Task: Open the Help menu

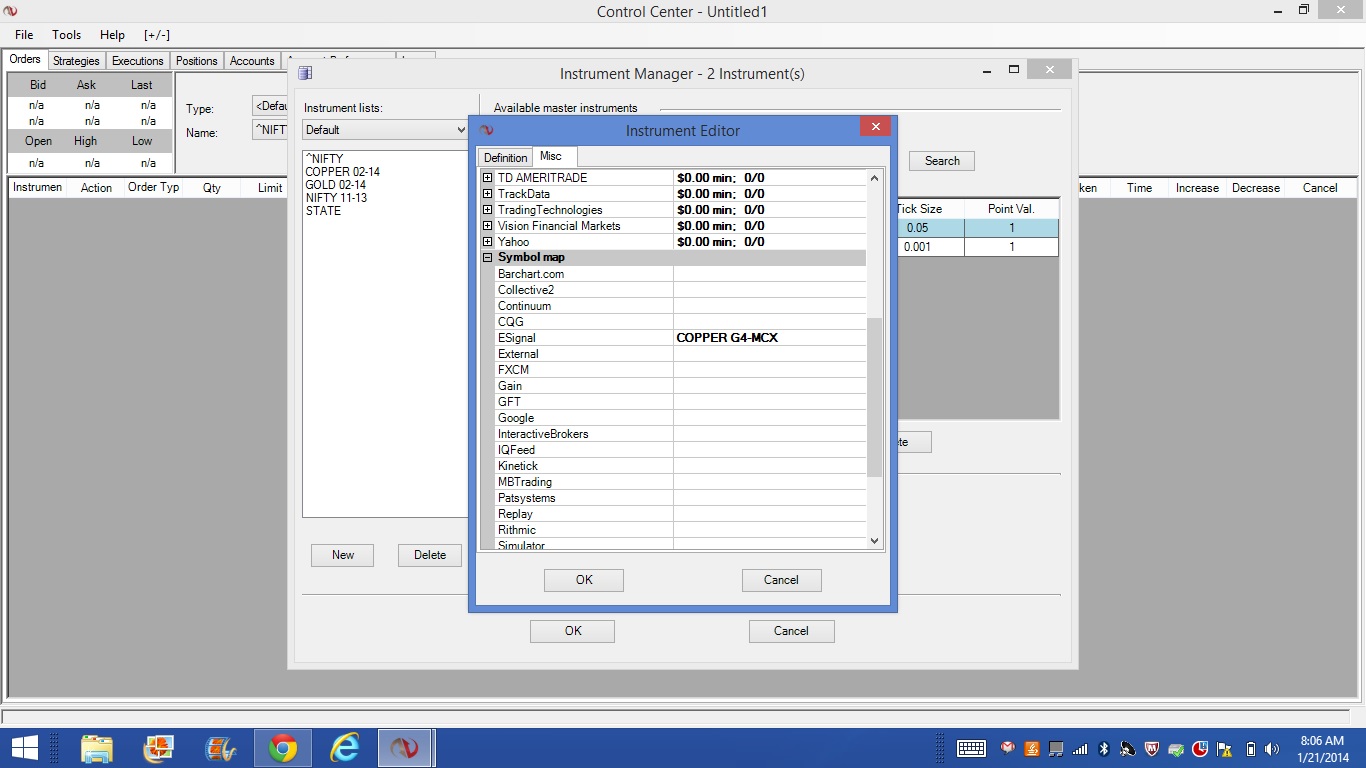Action: [112, 35]
